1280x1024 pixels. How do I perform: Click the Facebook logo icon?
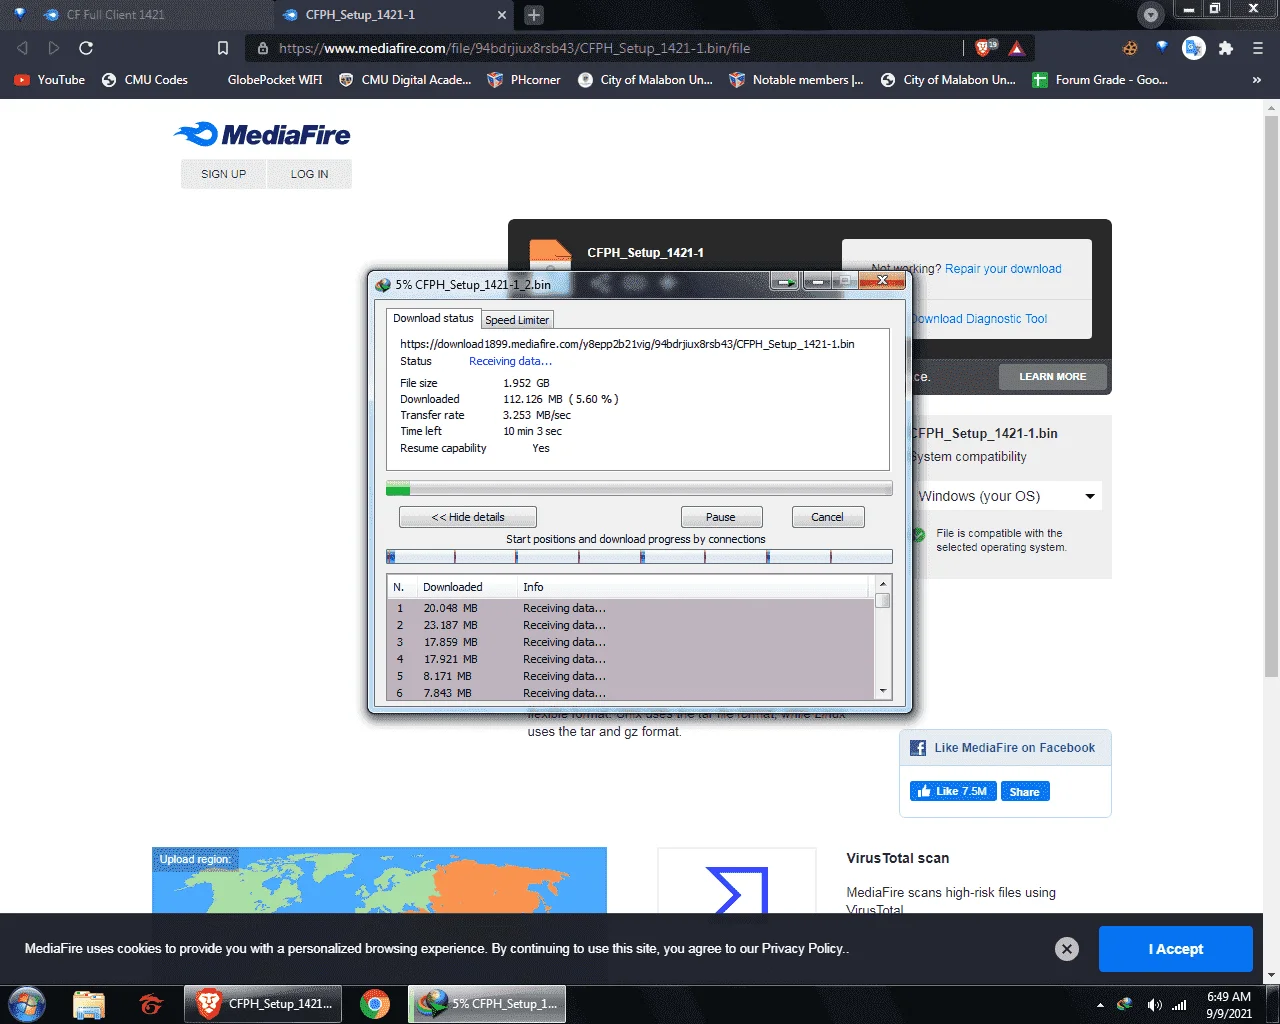[x=917, y=748]
